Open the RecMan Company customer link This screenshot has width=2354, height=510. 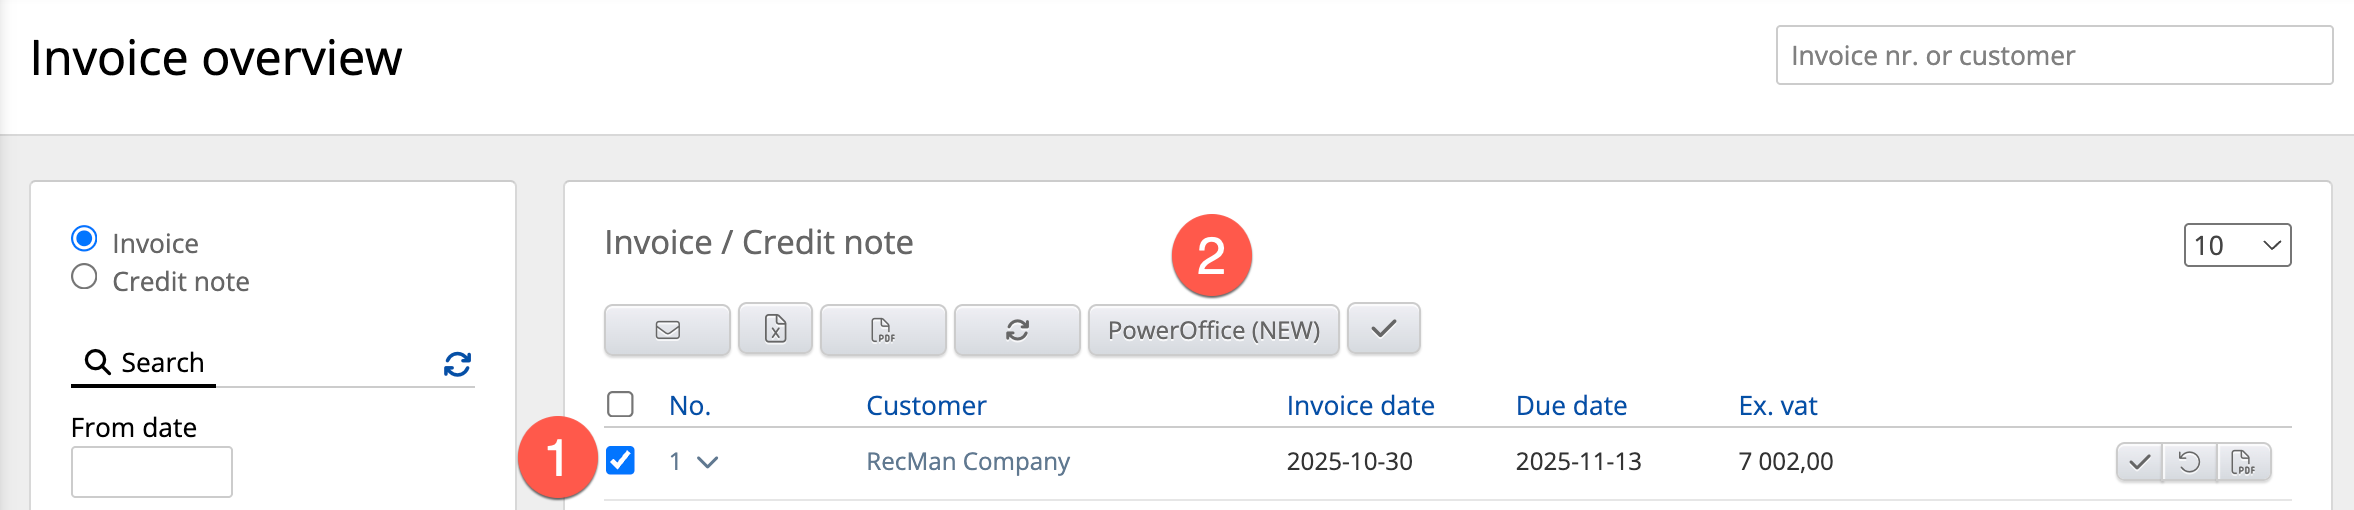click(967, 461)
